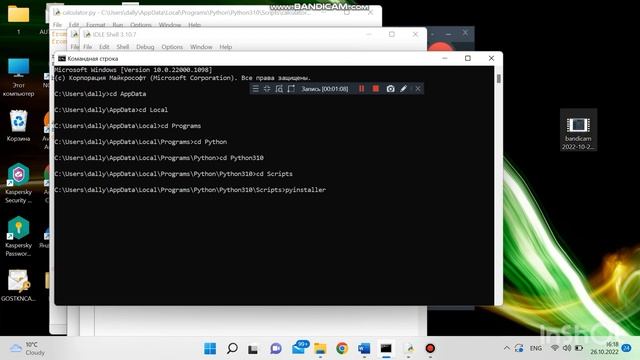Click the 'cd AppData' line in Command Prompt
Image resolution: width=640 pixels, height=360 pixels.
click(100, 94)
